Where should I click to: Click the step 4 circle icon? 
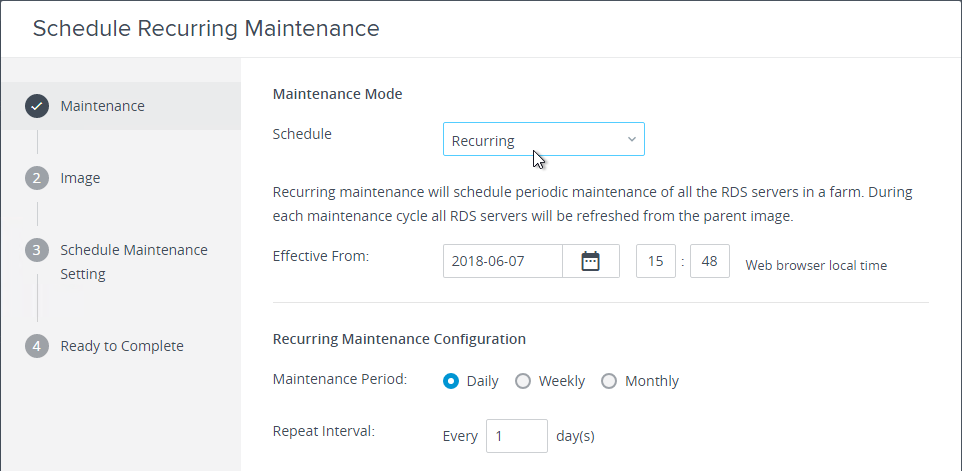37,346
